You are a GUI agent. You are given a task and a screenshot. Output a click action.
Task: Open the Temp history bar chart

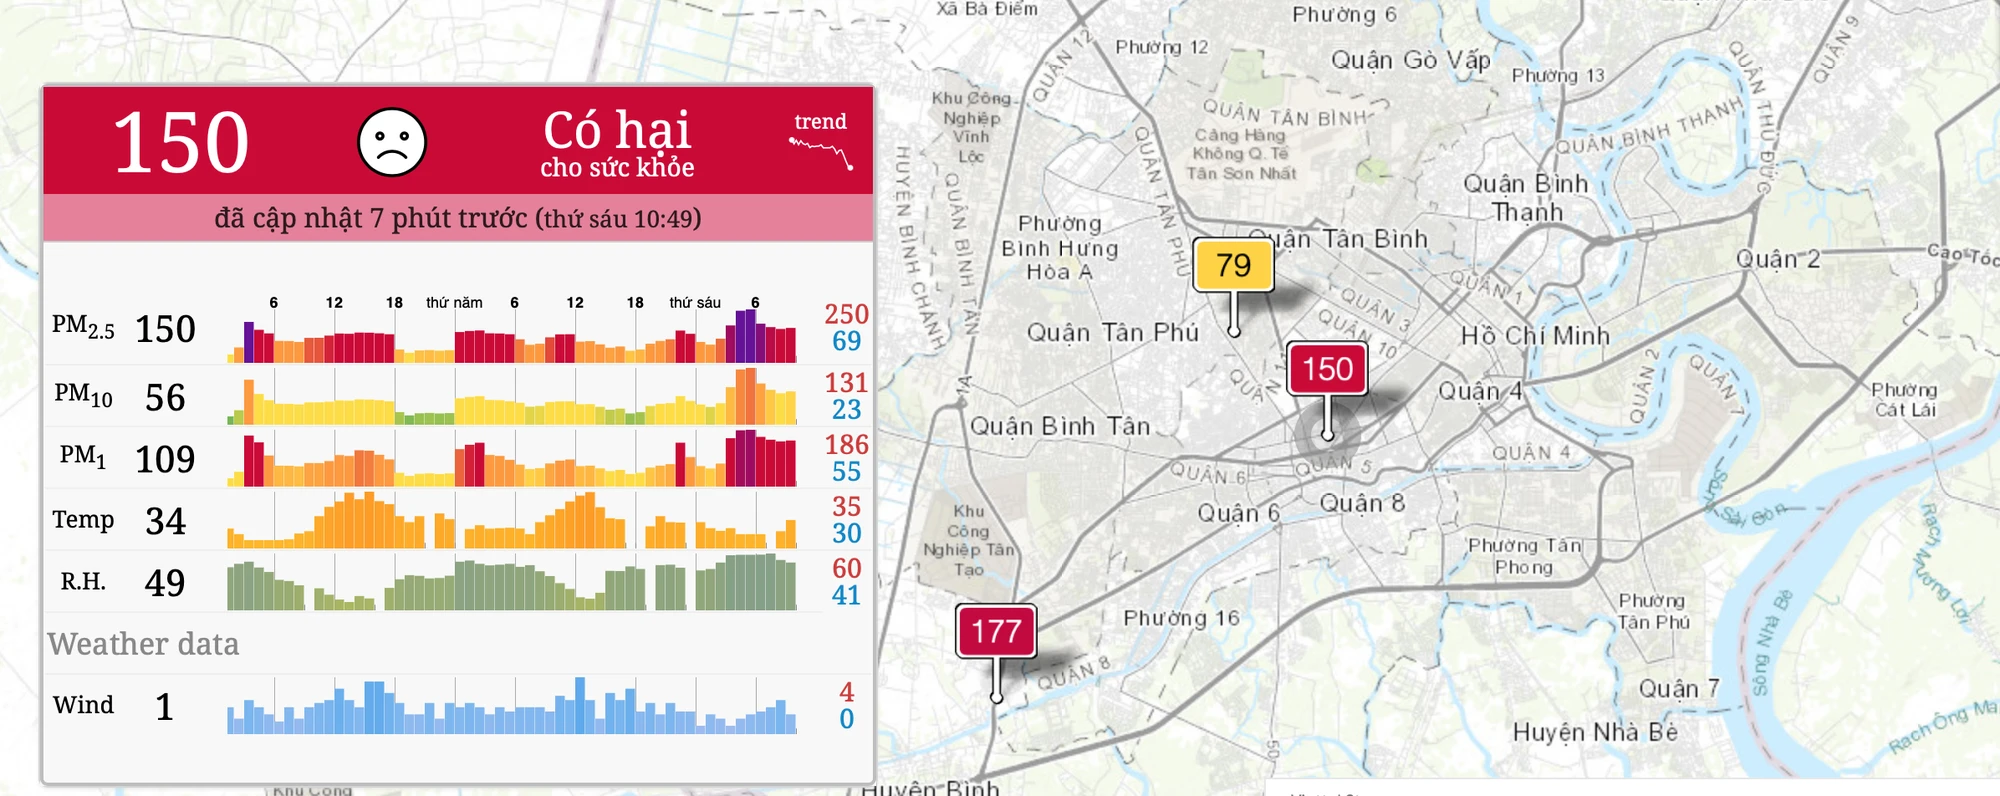[x=512, y=521]
